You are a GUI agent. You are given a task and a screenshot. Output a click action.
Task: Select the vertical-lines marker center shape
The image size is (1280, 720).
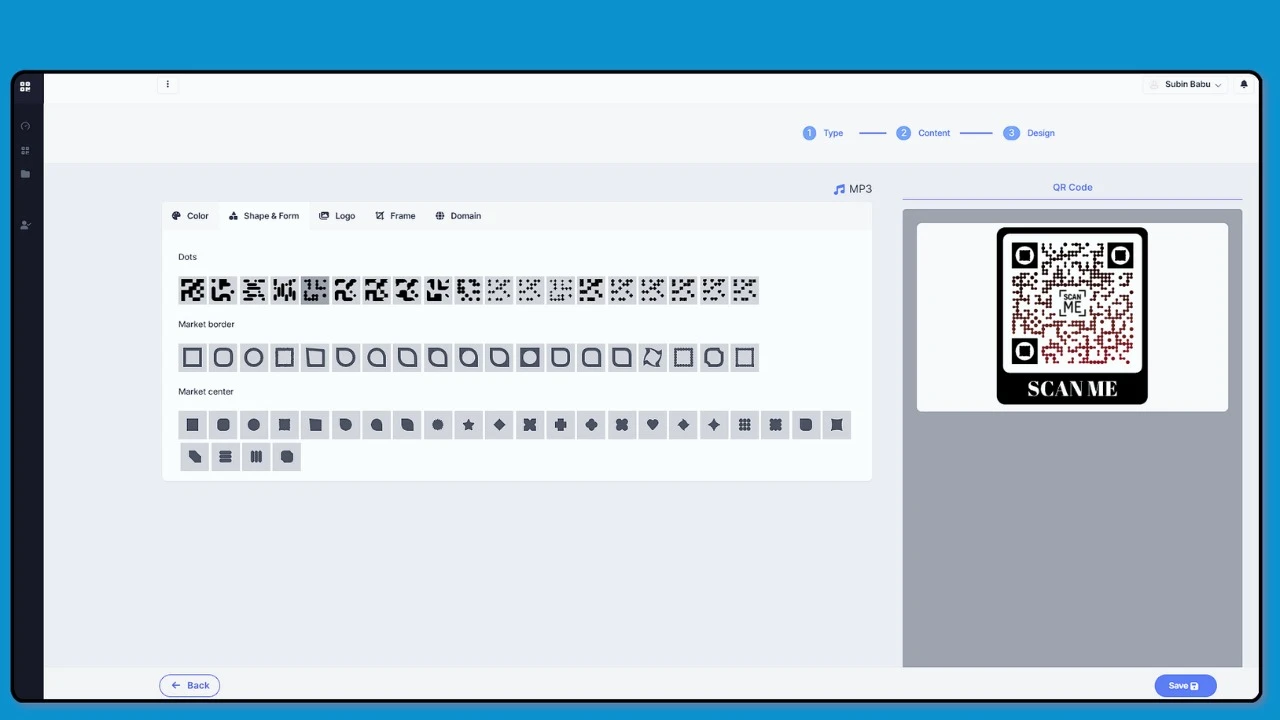point(256,457)
